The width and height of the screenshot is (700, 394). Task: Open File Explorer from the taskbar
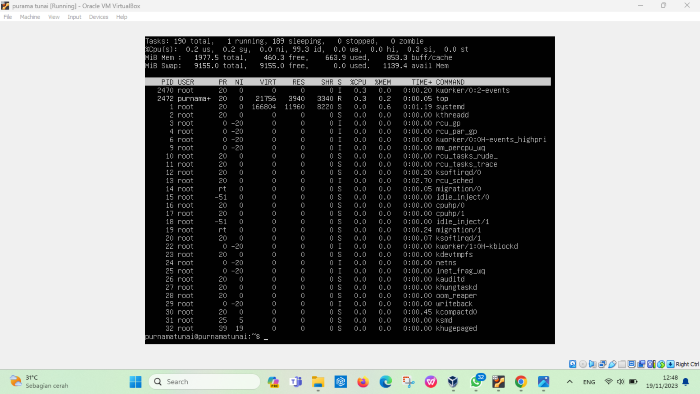tap(318, 382)
